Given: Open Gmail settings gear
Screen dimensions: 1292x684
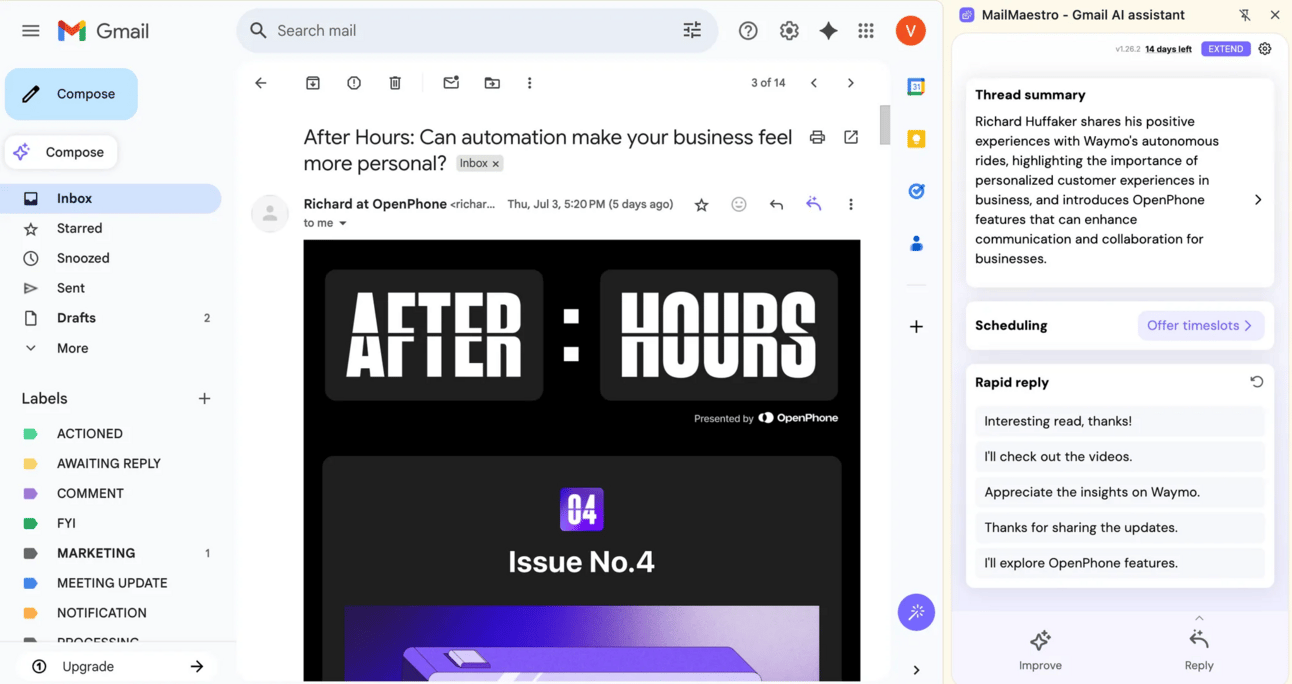Looking at the screenshot, I should [789, 31].
